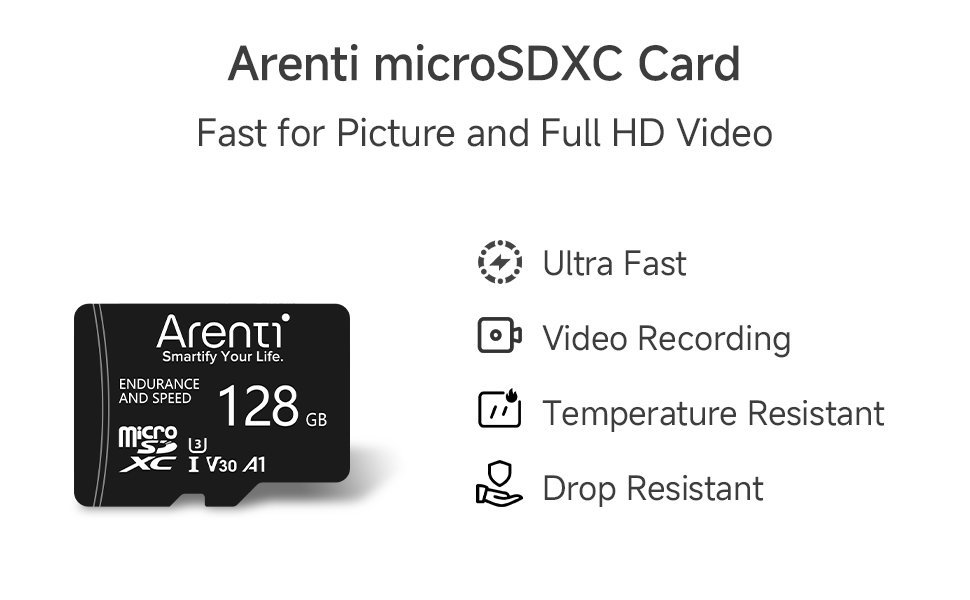Click the Temperature Resistant flame icon

pyautogui.click(x=500, y=408)
